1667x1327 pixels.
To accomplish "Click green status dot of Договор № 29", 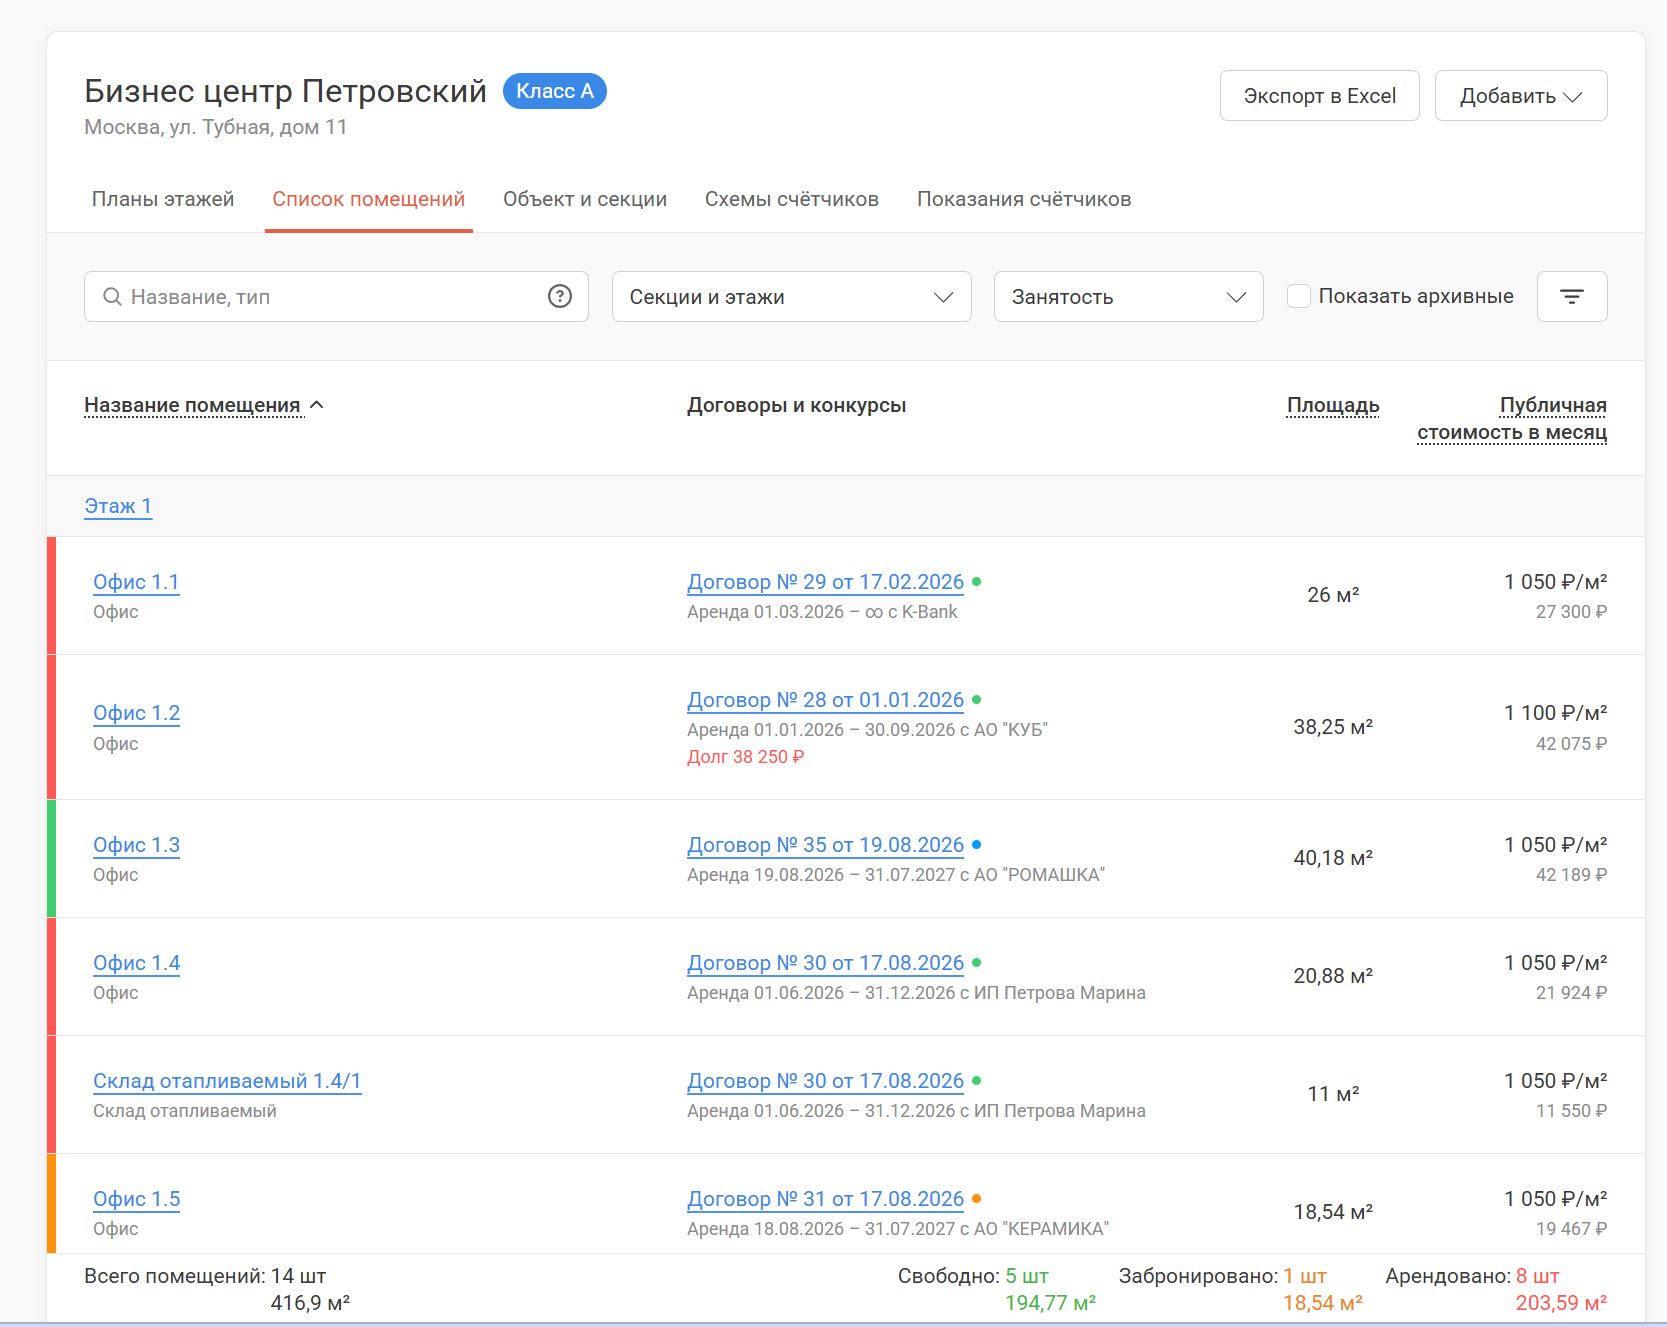I will coord(977,581).
